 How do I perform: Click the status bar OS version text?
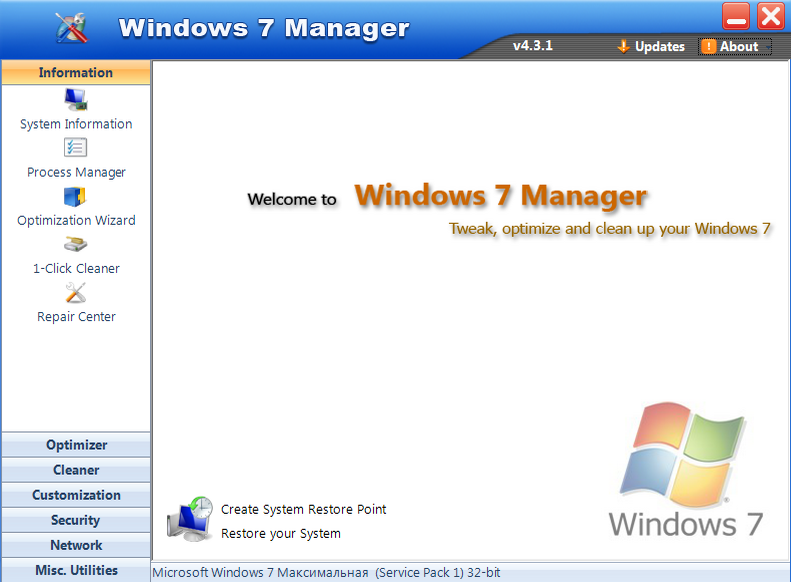[x=326, y=572]
